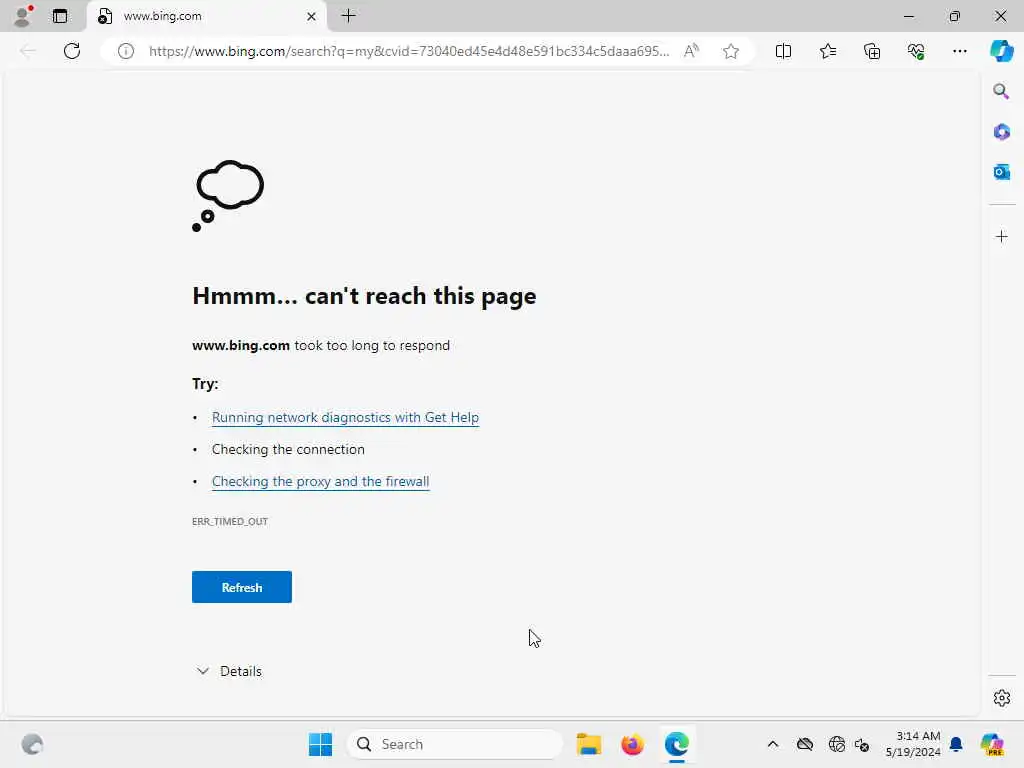Open sidebar Outlook icon
This screenshot has height=768, width=1024.
[1001, 172]
